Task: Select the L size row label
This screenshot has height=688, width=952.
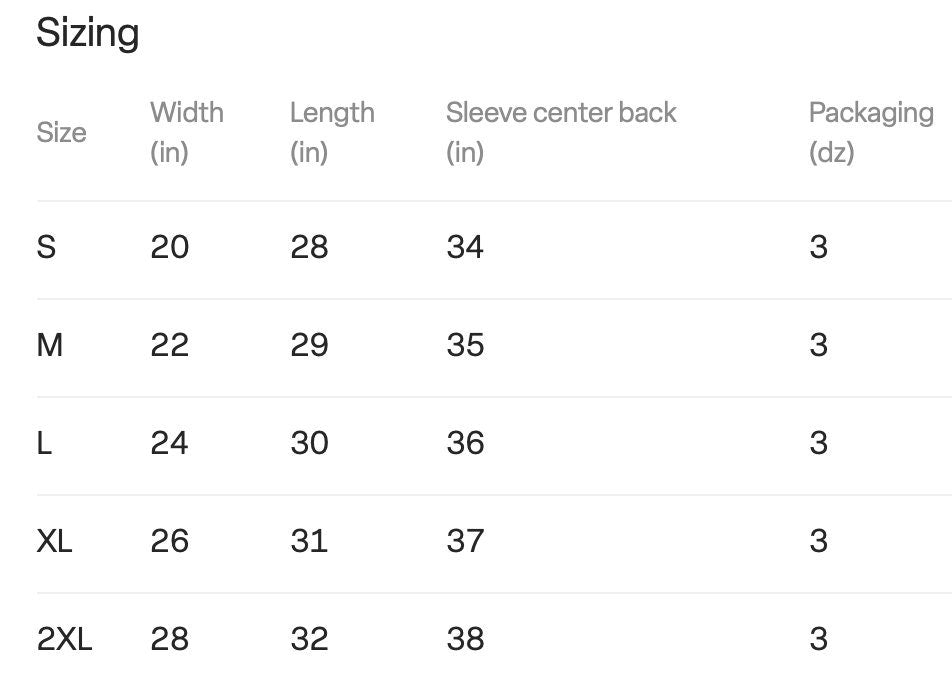Action: (x=44, y=443)
